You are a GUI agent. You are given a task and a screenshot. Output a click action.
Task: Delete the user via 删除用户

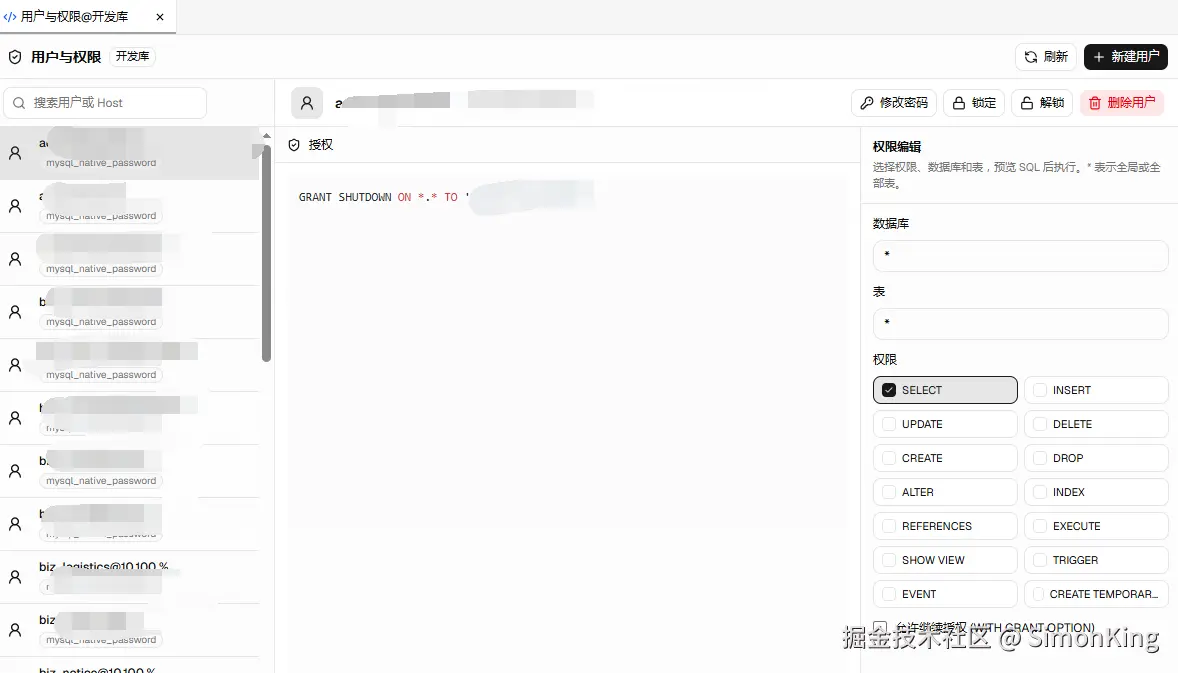click(1122, 103)
